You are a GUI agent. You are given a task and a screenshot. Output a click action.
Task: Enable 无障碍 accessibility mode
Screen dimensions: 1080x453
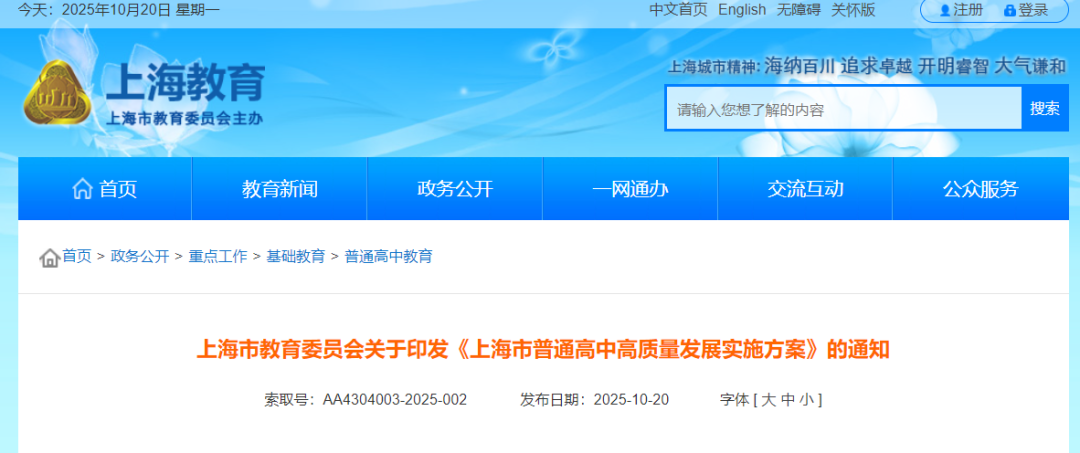pos(799,10)
